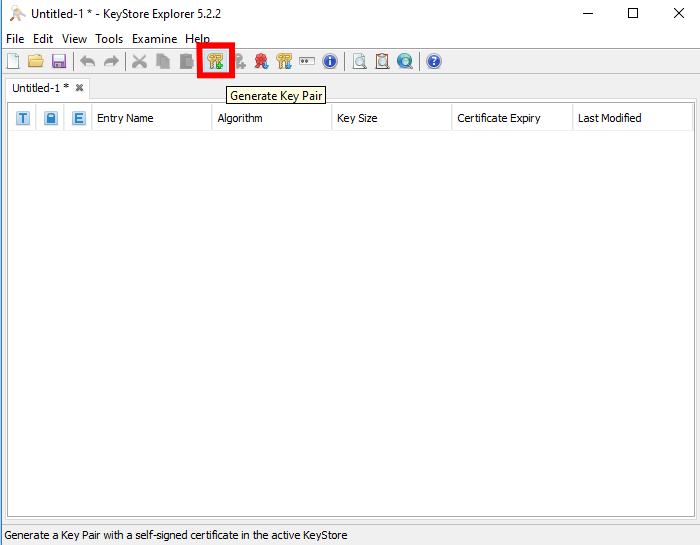700x545 pixels.
Task: Open the Examine menu
Action: coord(154,39)
